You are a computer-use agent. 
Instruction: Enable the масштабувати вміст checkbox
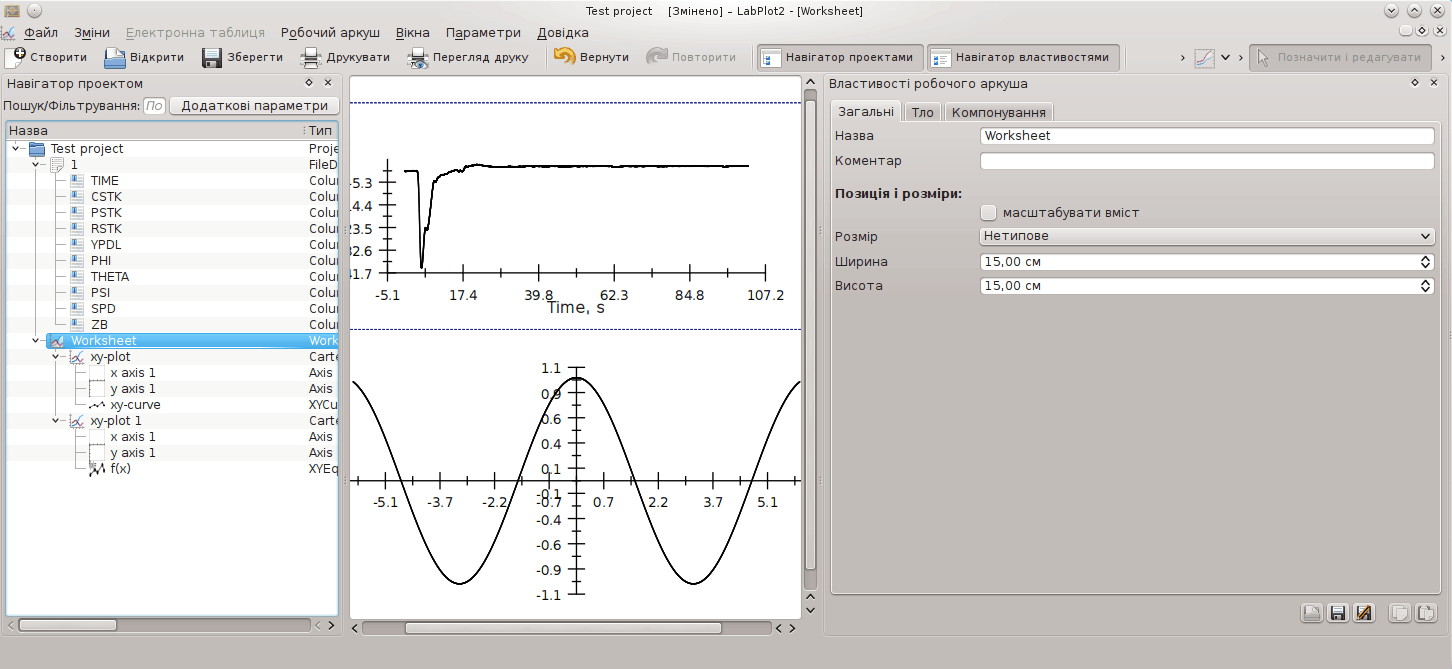point(989,212)
